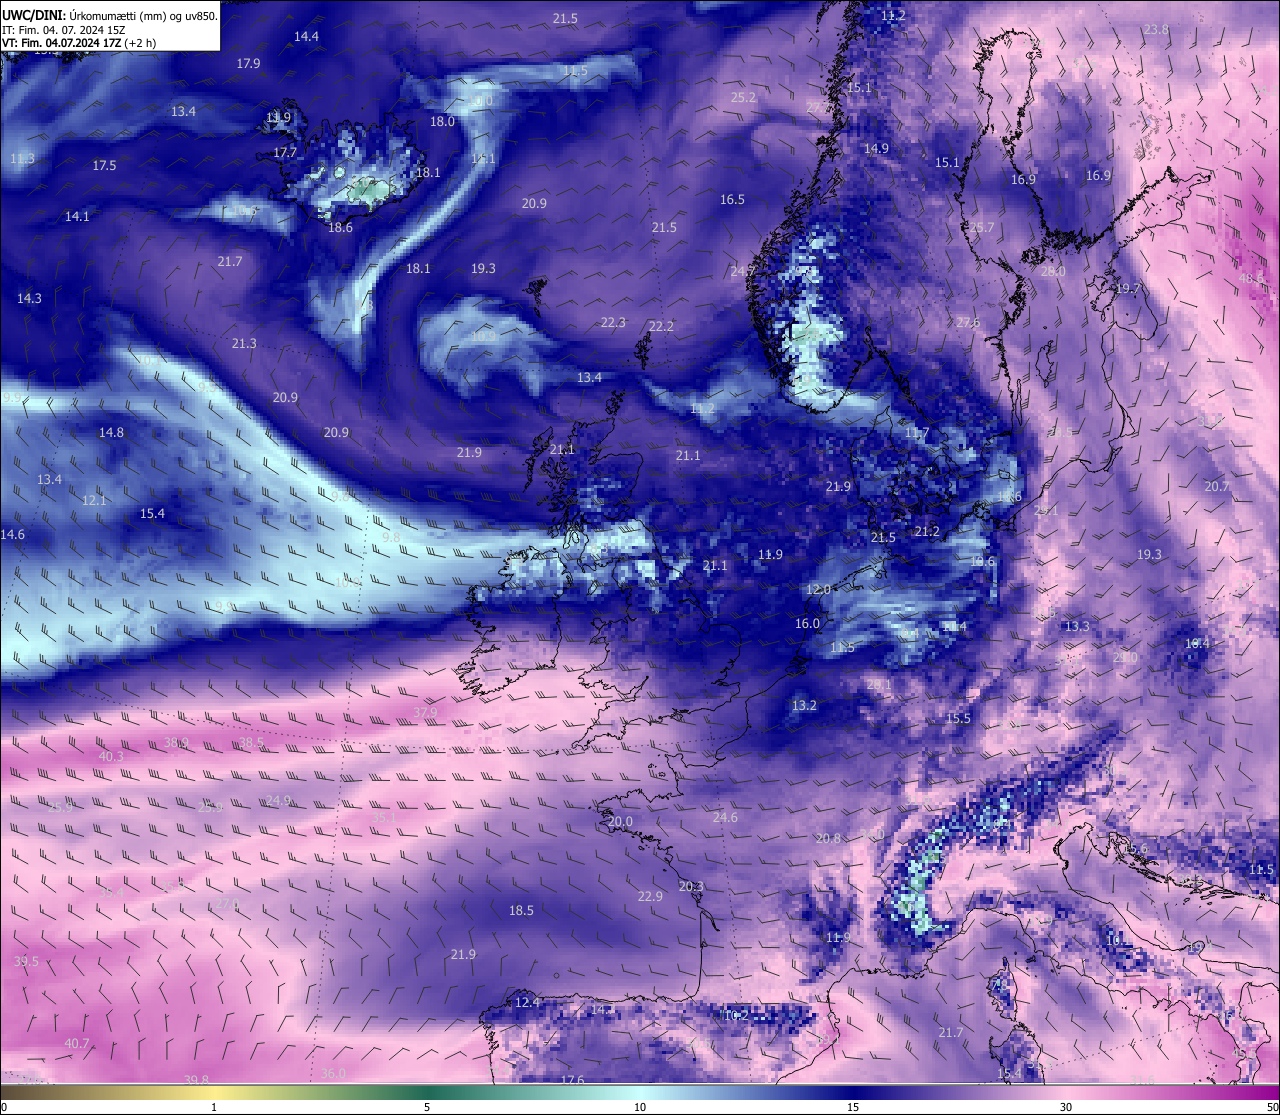Click the 15.5 value label

coord(958,719)
